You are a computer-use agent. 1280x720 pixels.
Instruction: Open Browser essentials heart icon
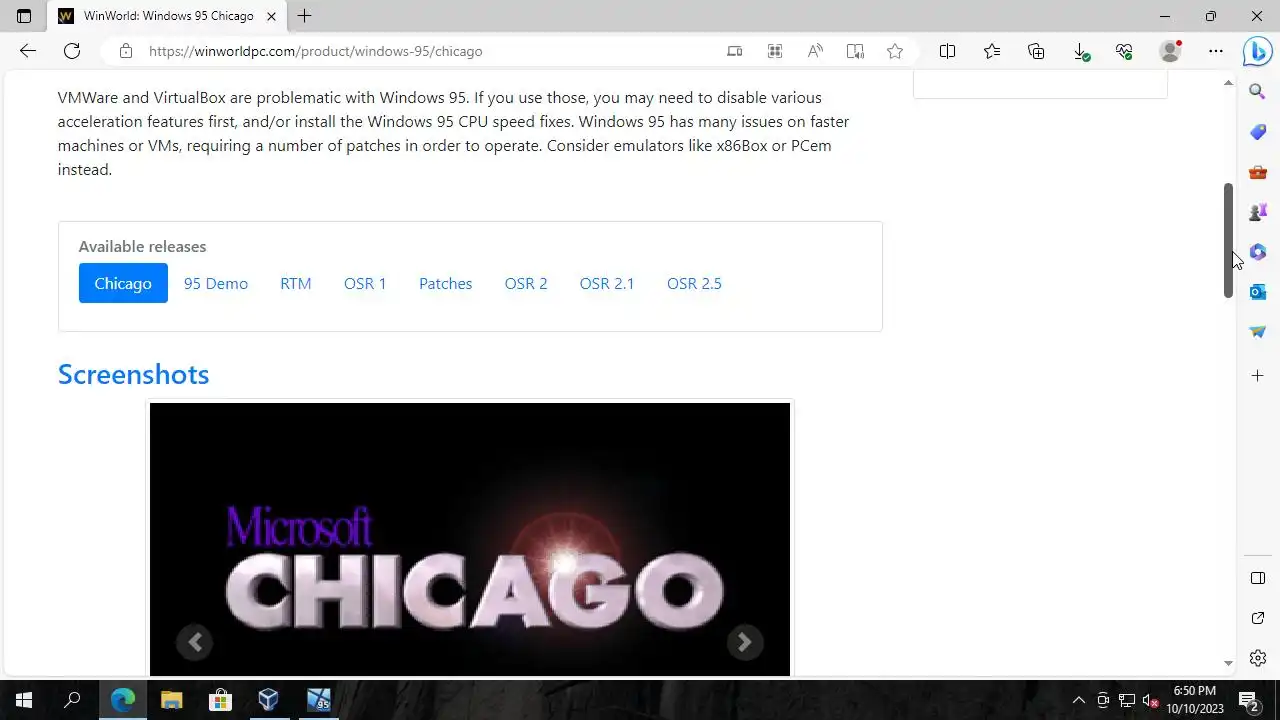coord(1125,51)
